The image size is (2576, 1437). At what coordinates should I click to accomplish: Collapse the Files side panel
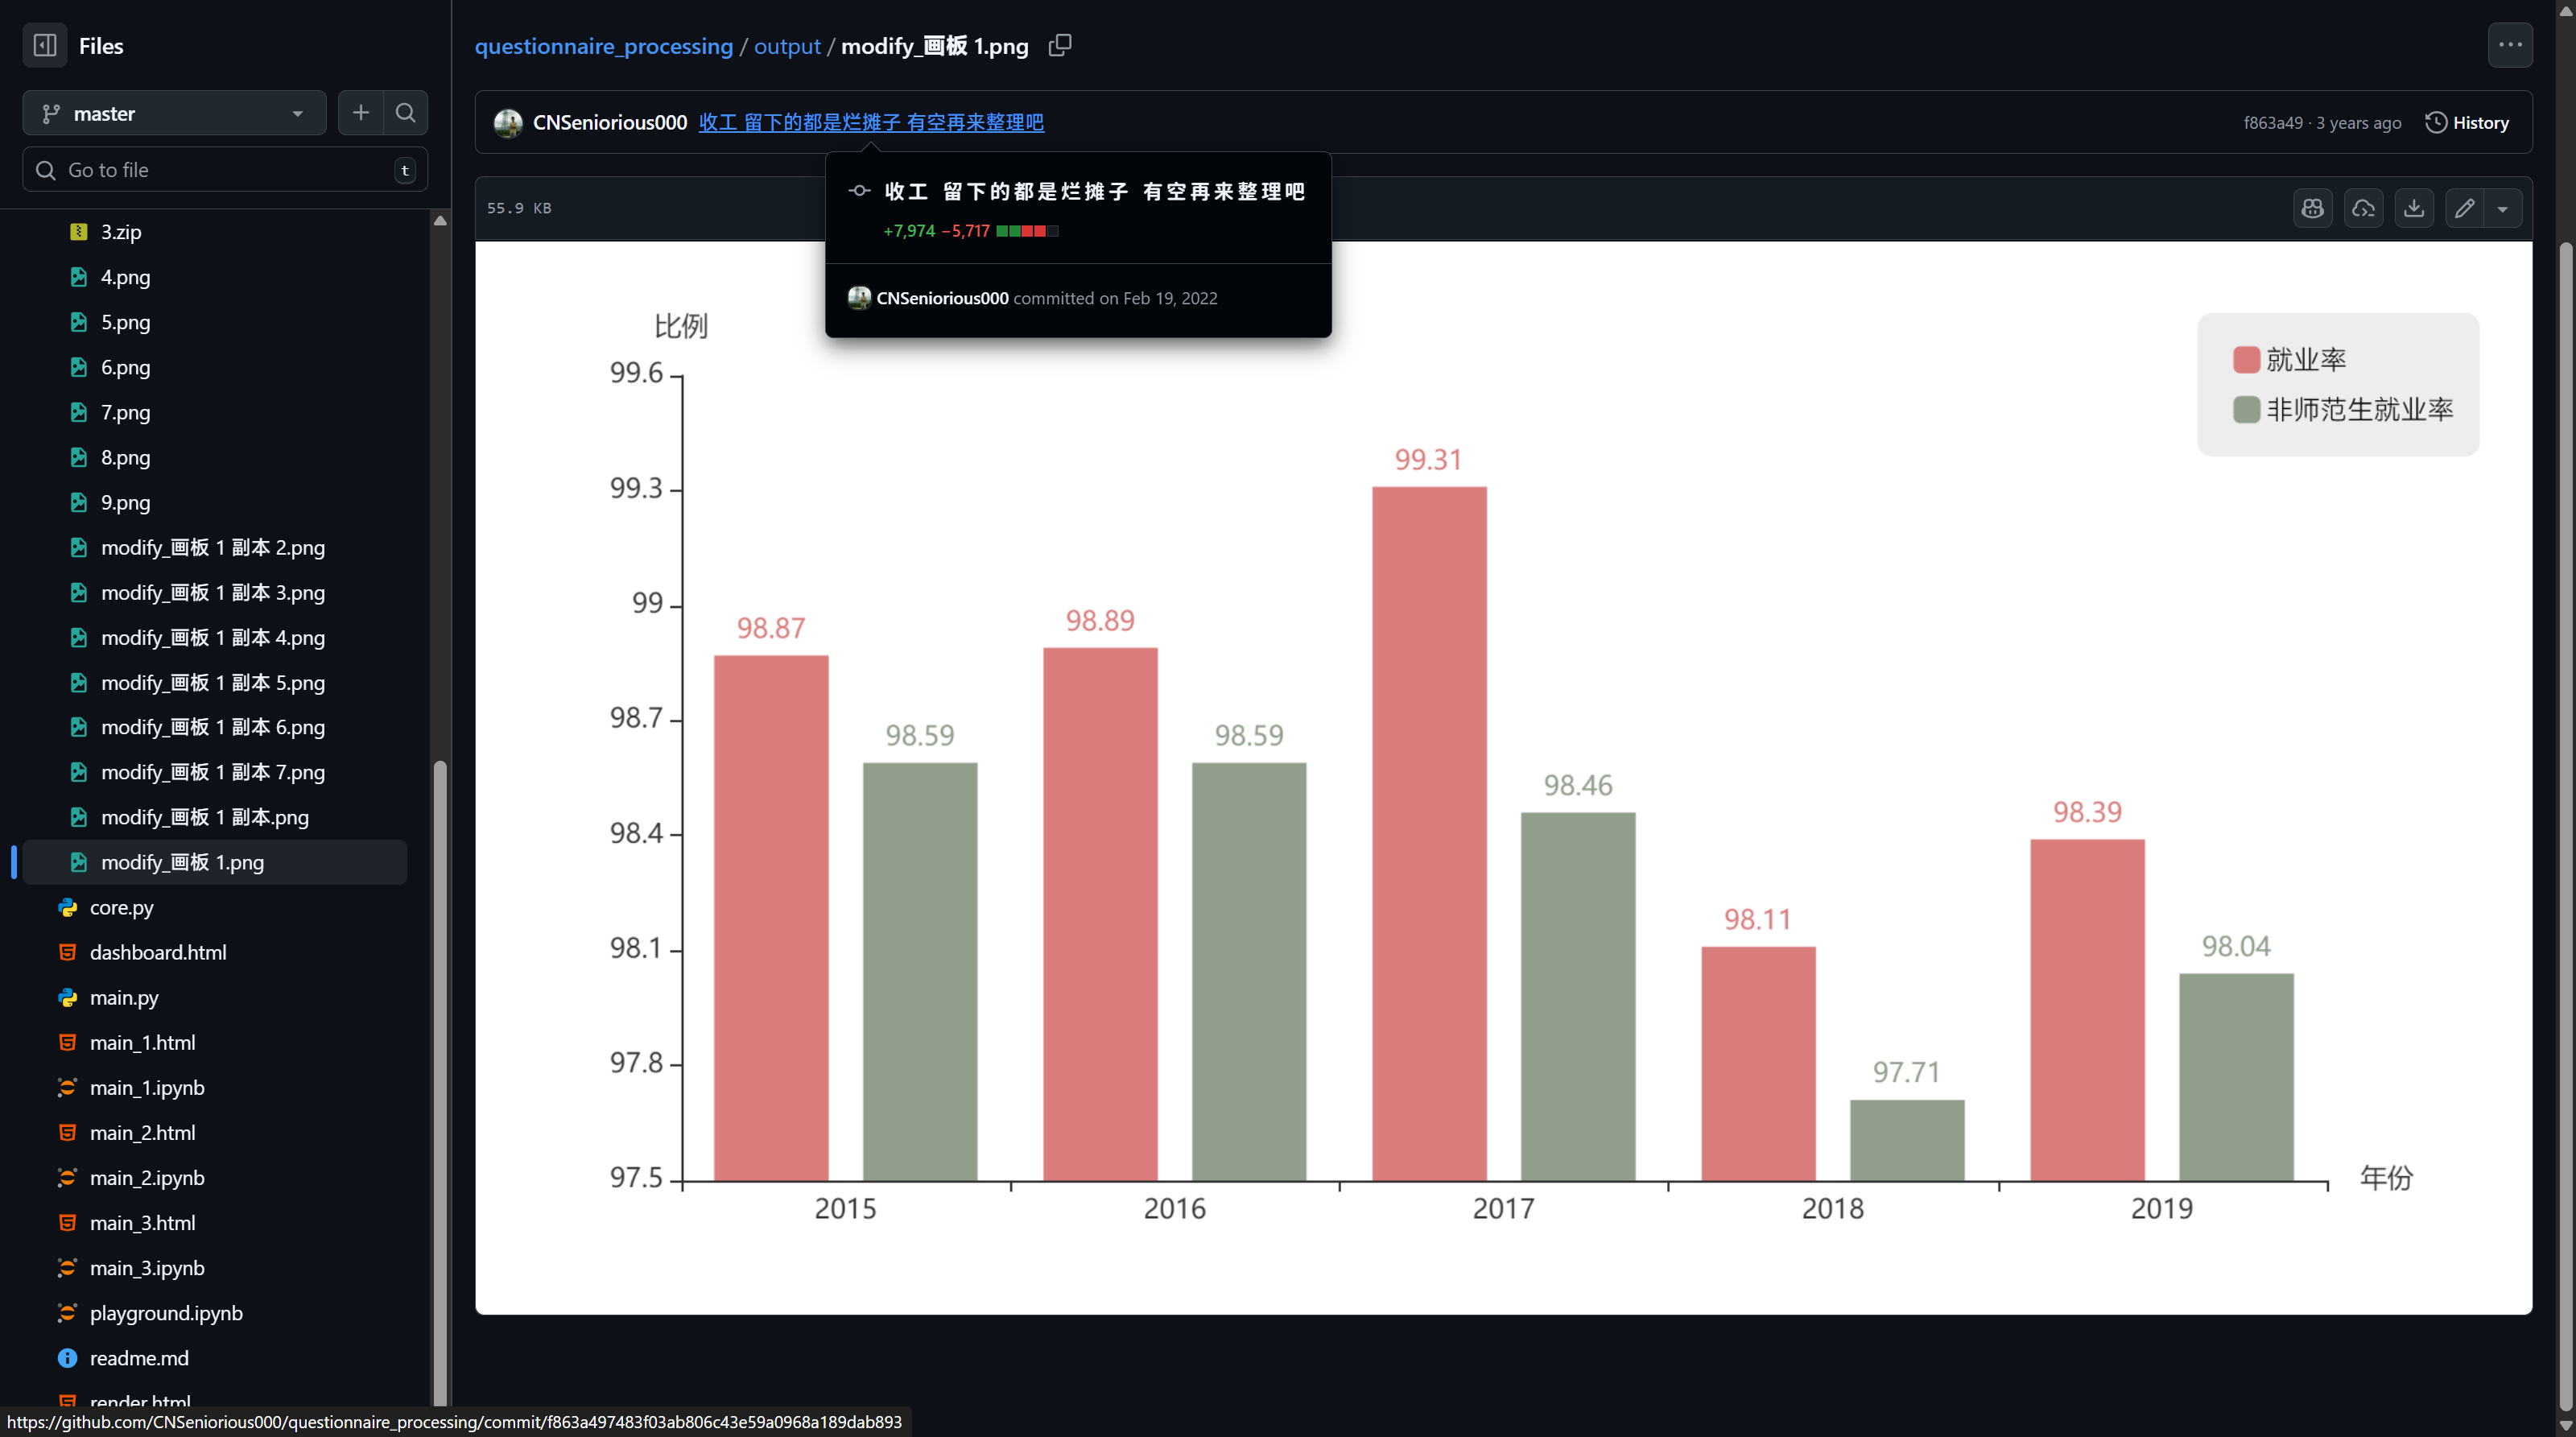click(x=45, y=45)
